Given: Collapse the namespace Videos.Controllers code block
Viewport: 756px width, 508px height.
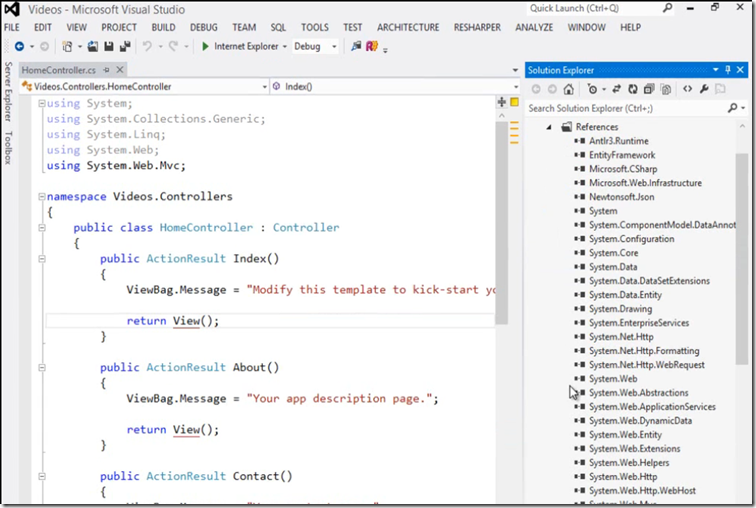Looking at the screenshot, I should click(x=42, y=196).
